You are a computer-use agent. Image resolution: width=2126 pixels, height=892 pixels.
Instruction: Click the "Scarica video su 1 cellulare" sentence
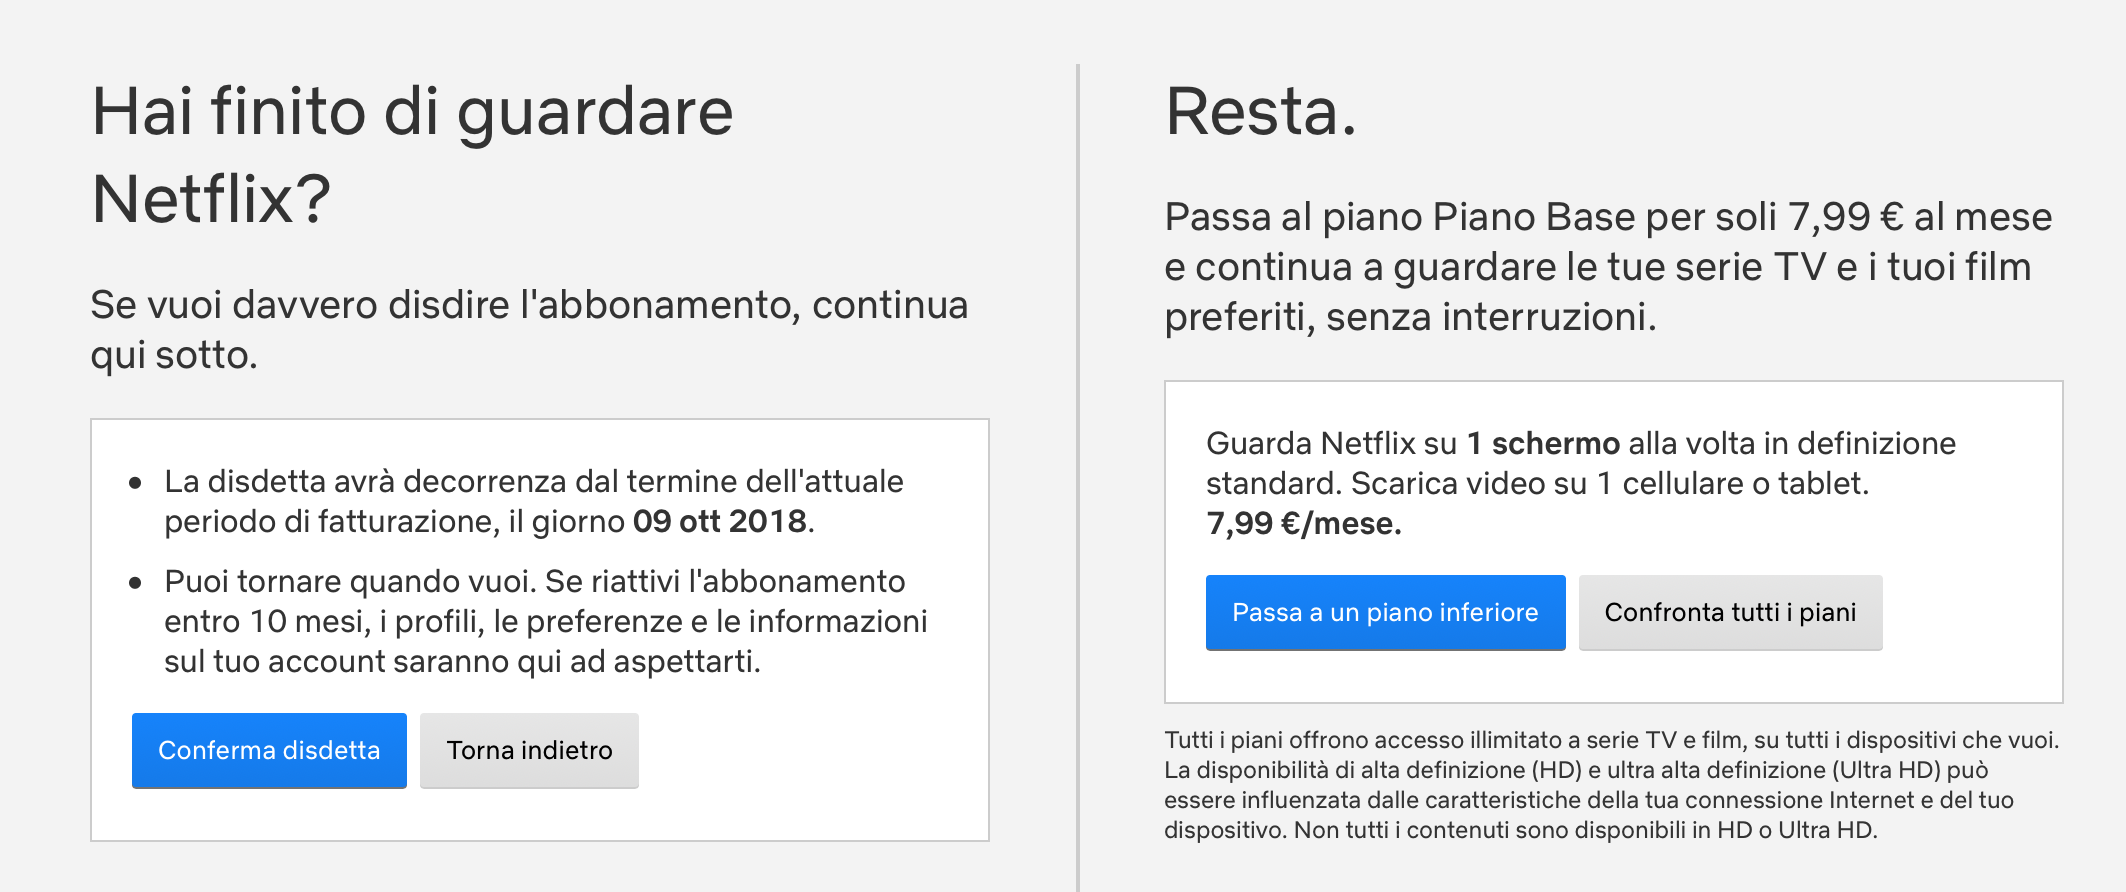(1609, 484)
